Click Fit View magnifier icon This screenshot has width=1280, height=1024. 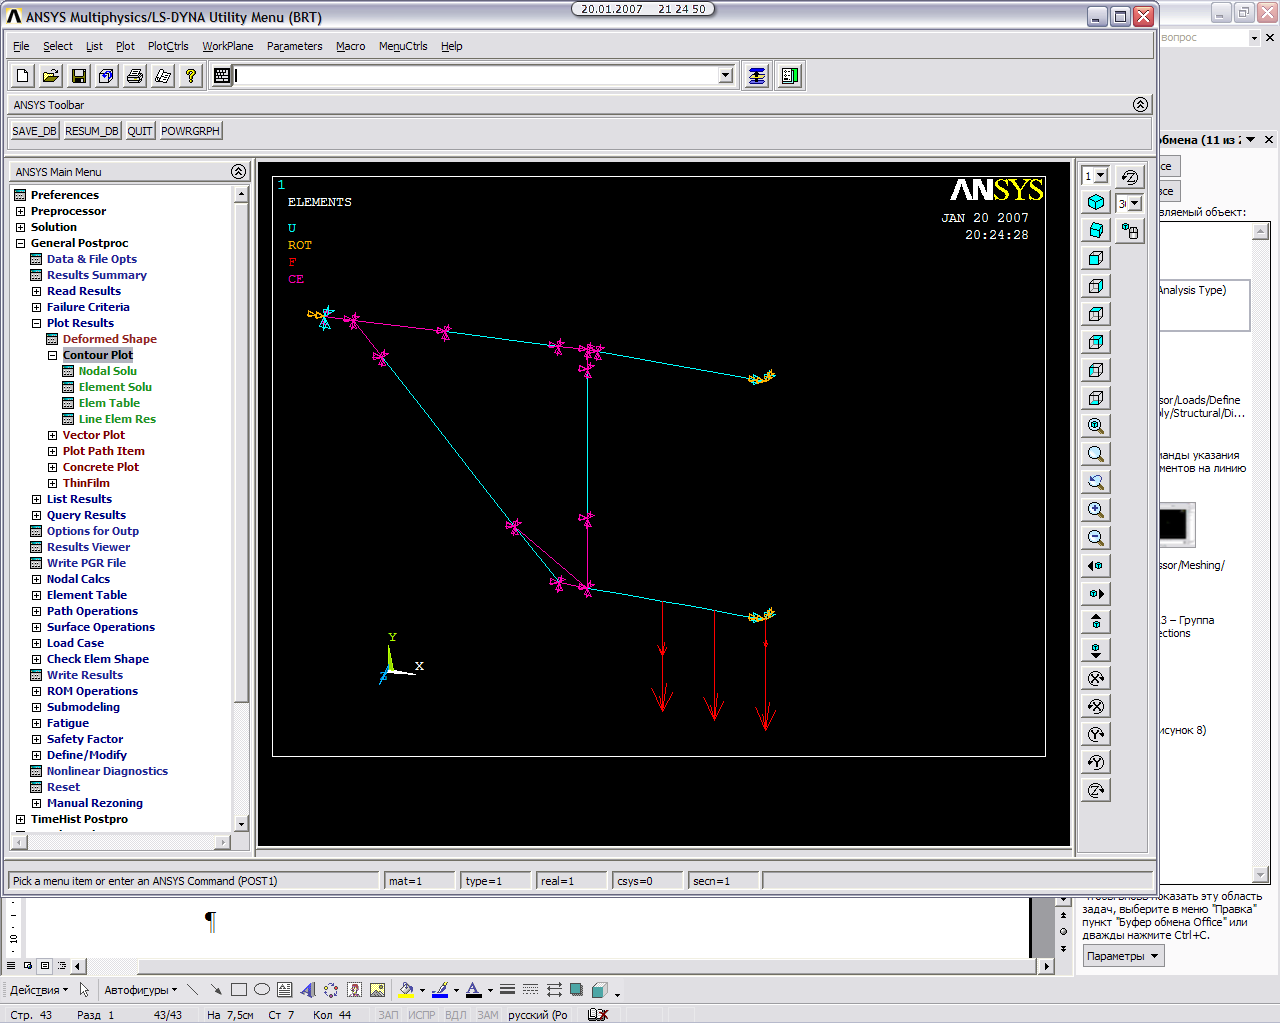point(1096,426)
